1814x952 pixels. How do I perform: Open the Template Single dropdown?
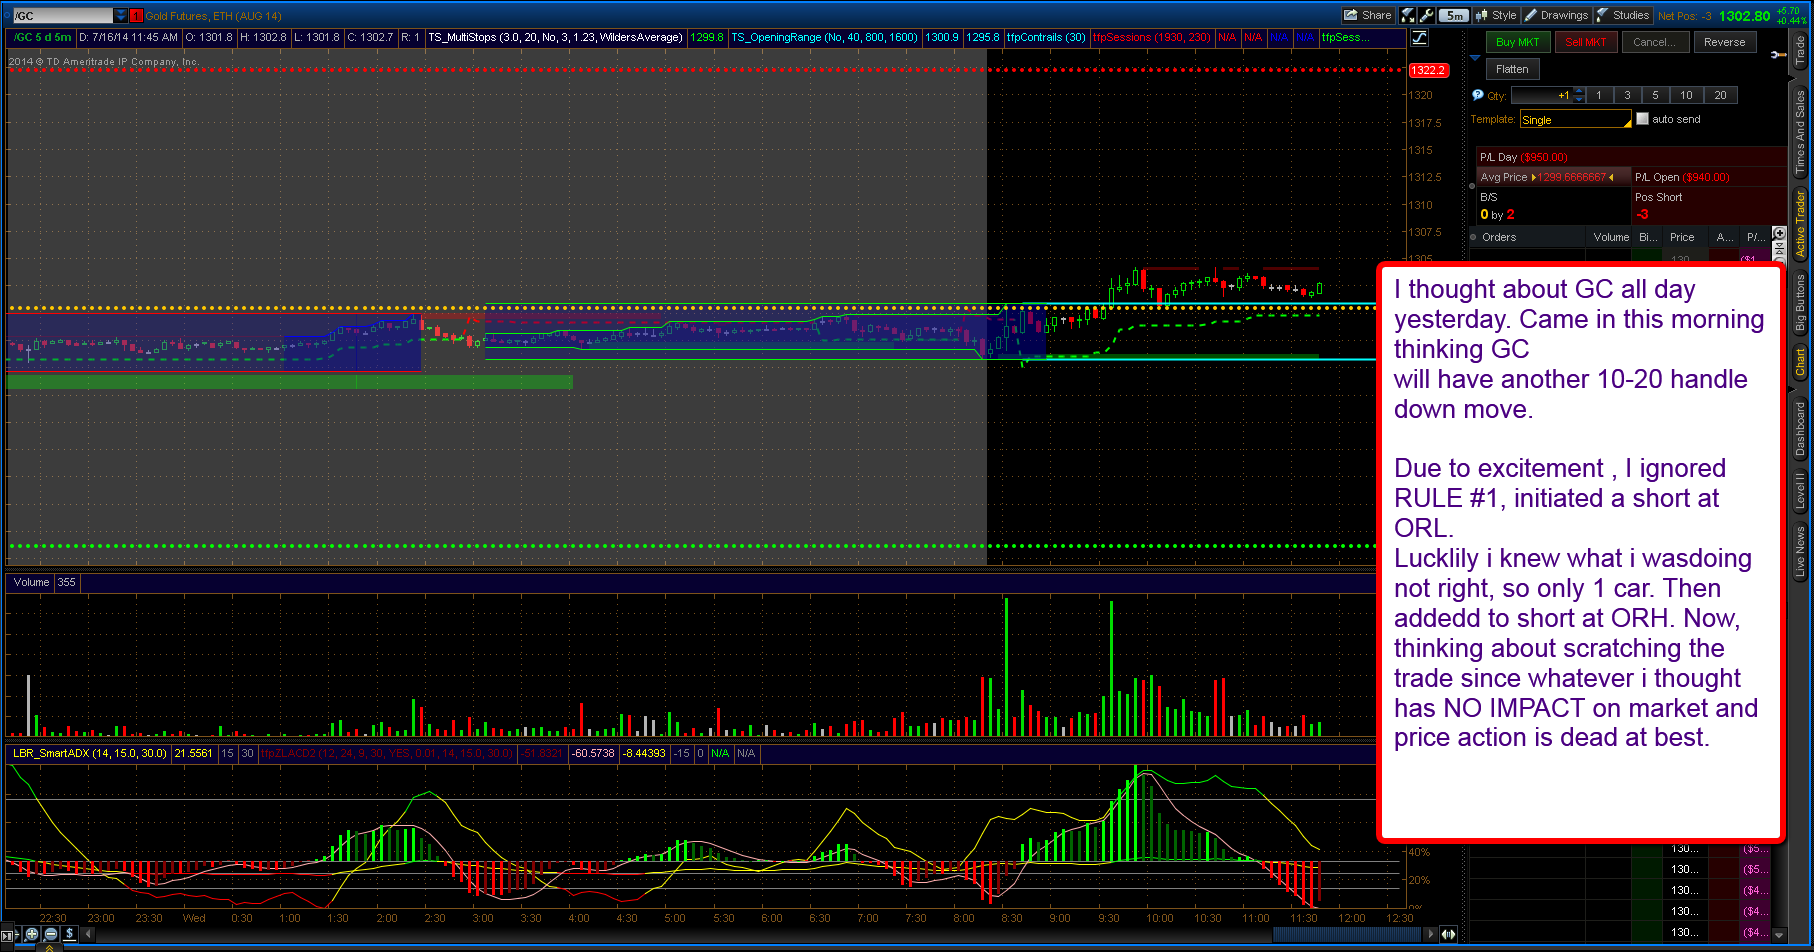pyautogui.click(x=1575, y=120)
